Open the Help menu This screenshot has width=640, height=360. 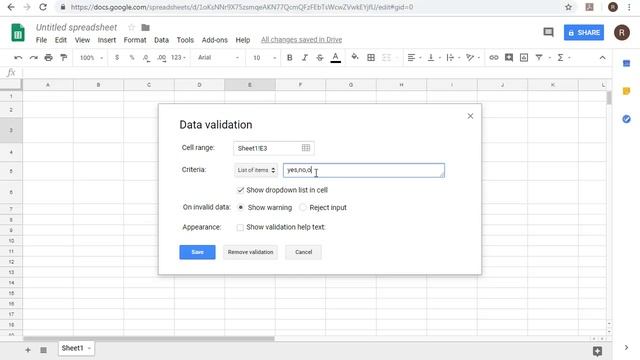click(242, 40)
